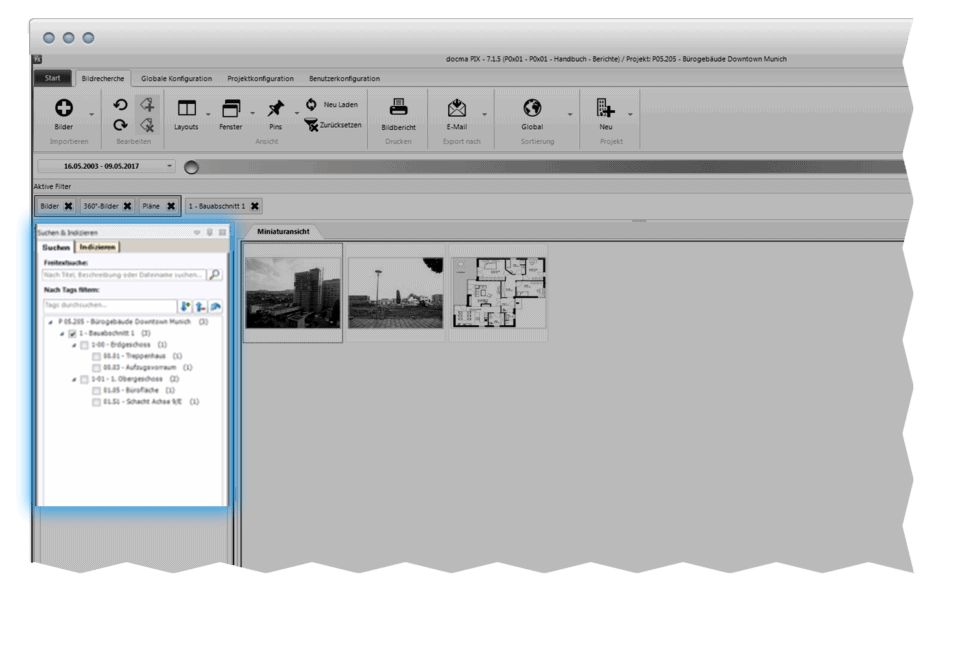Click the expand all tags icon
The height and width of the screenshot is (662, 960).
(x=185, y=306)
